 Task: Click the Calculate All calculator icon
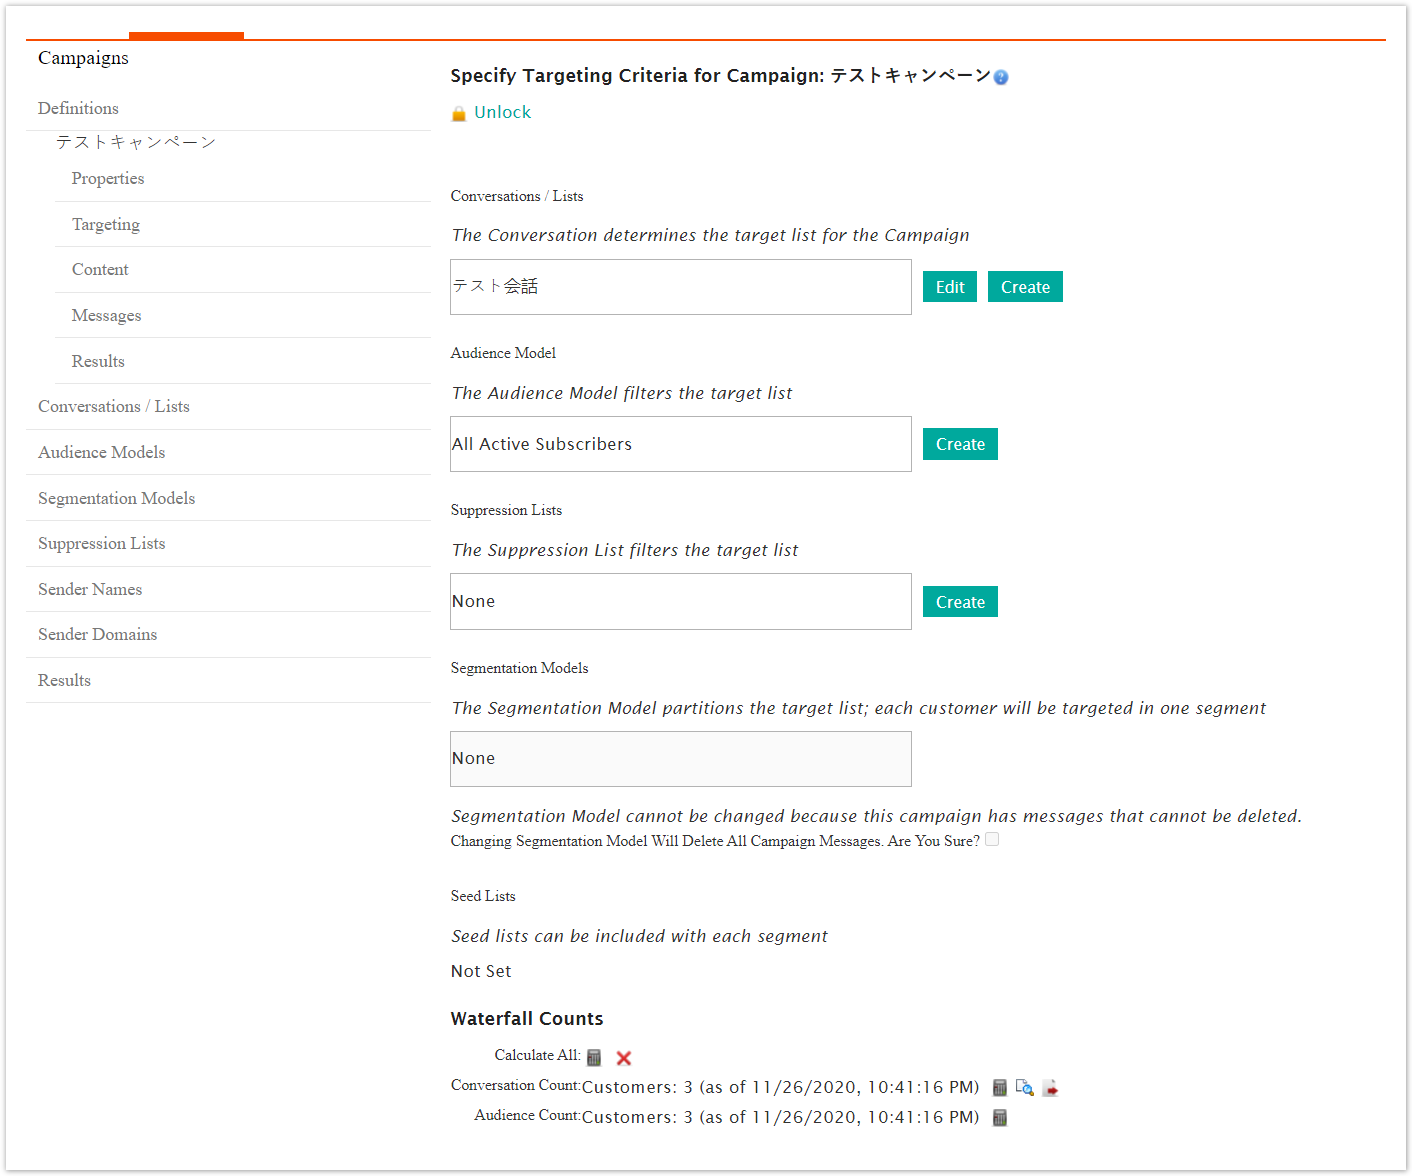pyautogui.click(x=594, y=1057)
